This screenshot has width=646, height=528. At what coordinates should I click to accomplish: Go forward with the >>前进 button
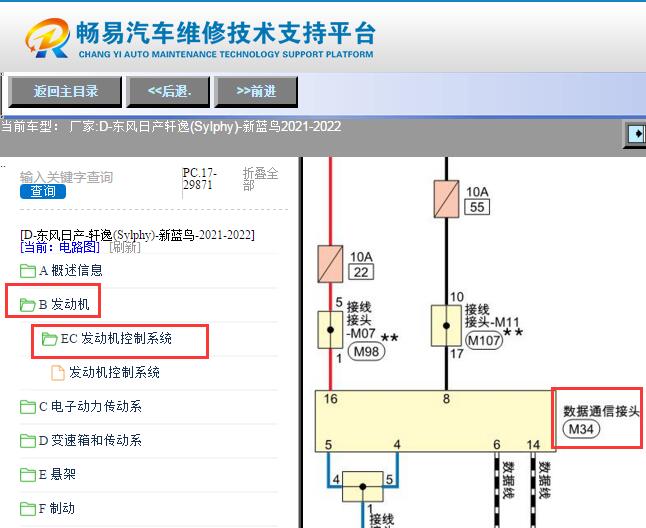pyautogui.click(x=256, y=91)
